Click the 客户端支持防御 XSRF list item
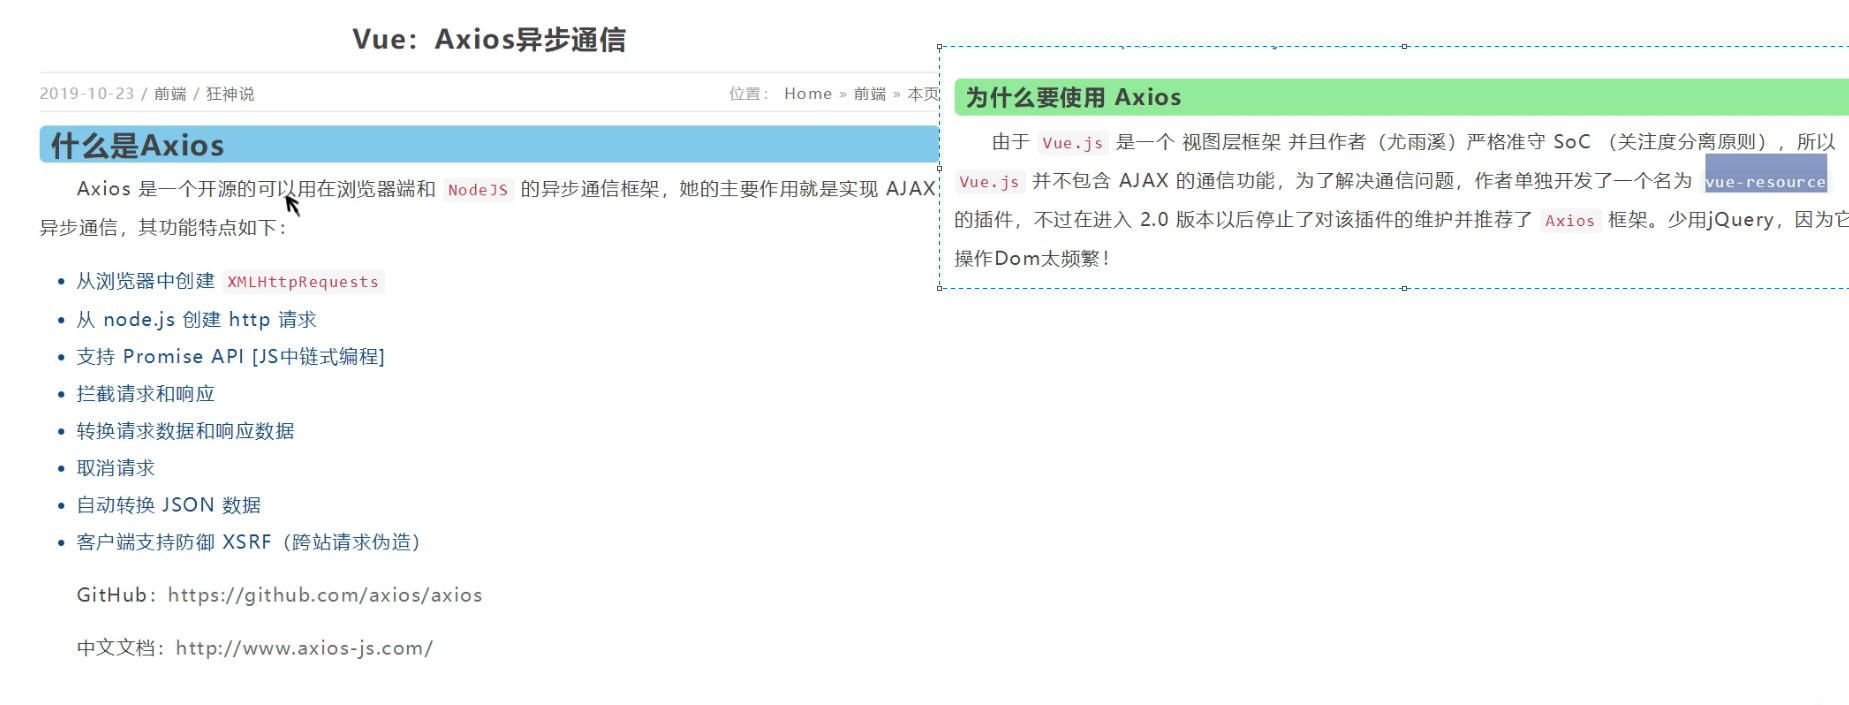The image size is (1849, 705). 248,542
